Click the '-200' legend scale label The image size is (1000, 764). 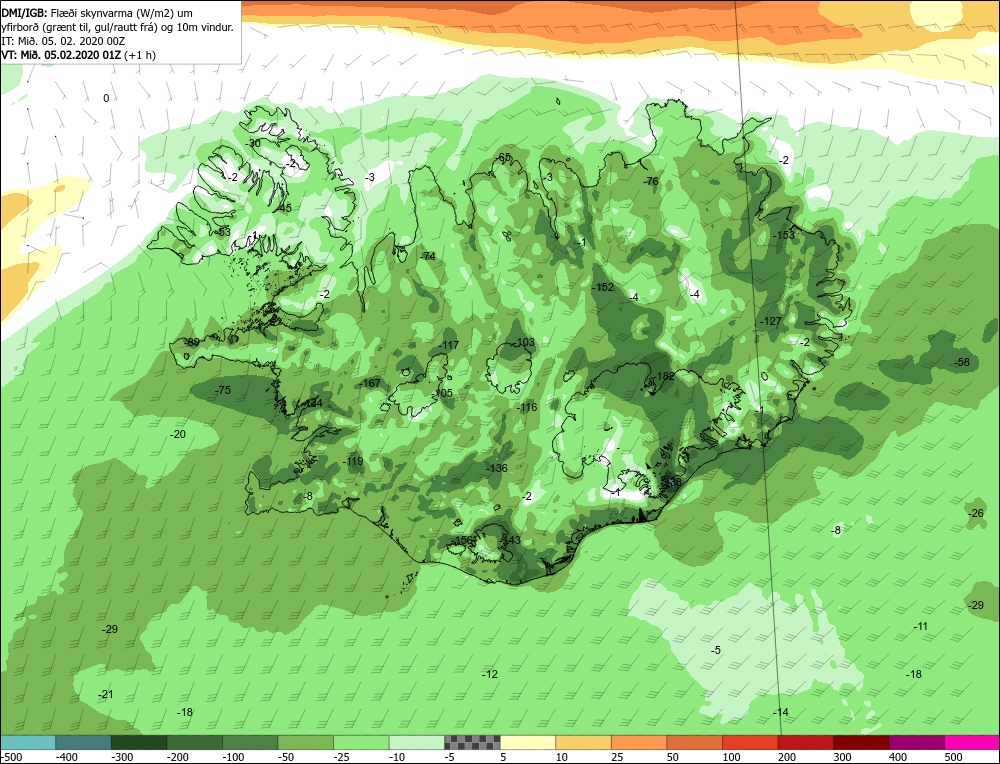(178, 757)
